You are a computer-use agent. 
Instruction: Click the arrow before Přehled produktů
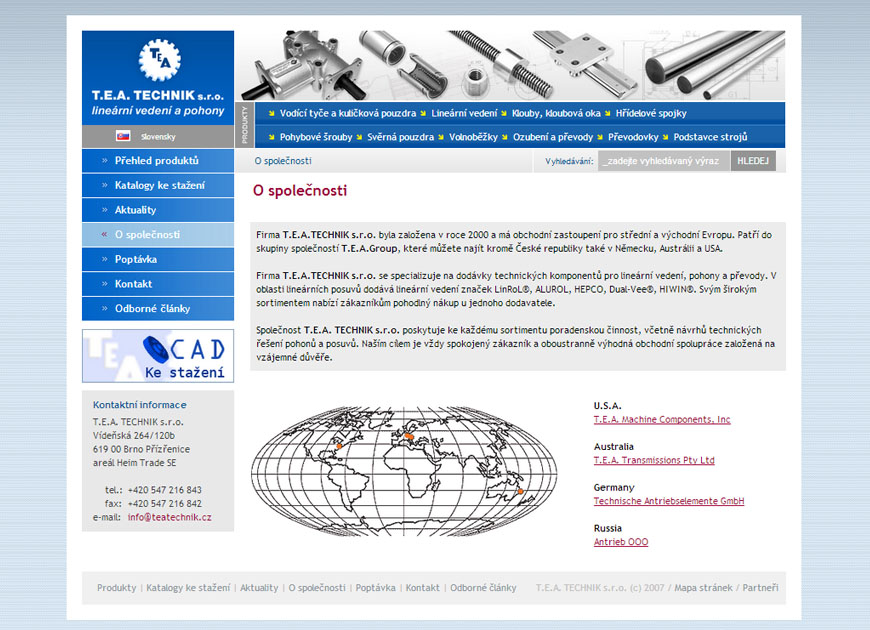(x=104, y=160)
